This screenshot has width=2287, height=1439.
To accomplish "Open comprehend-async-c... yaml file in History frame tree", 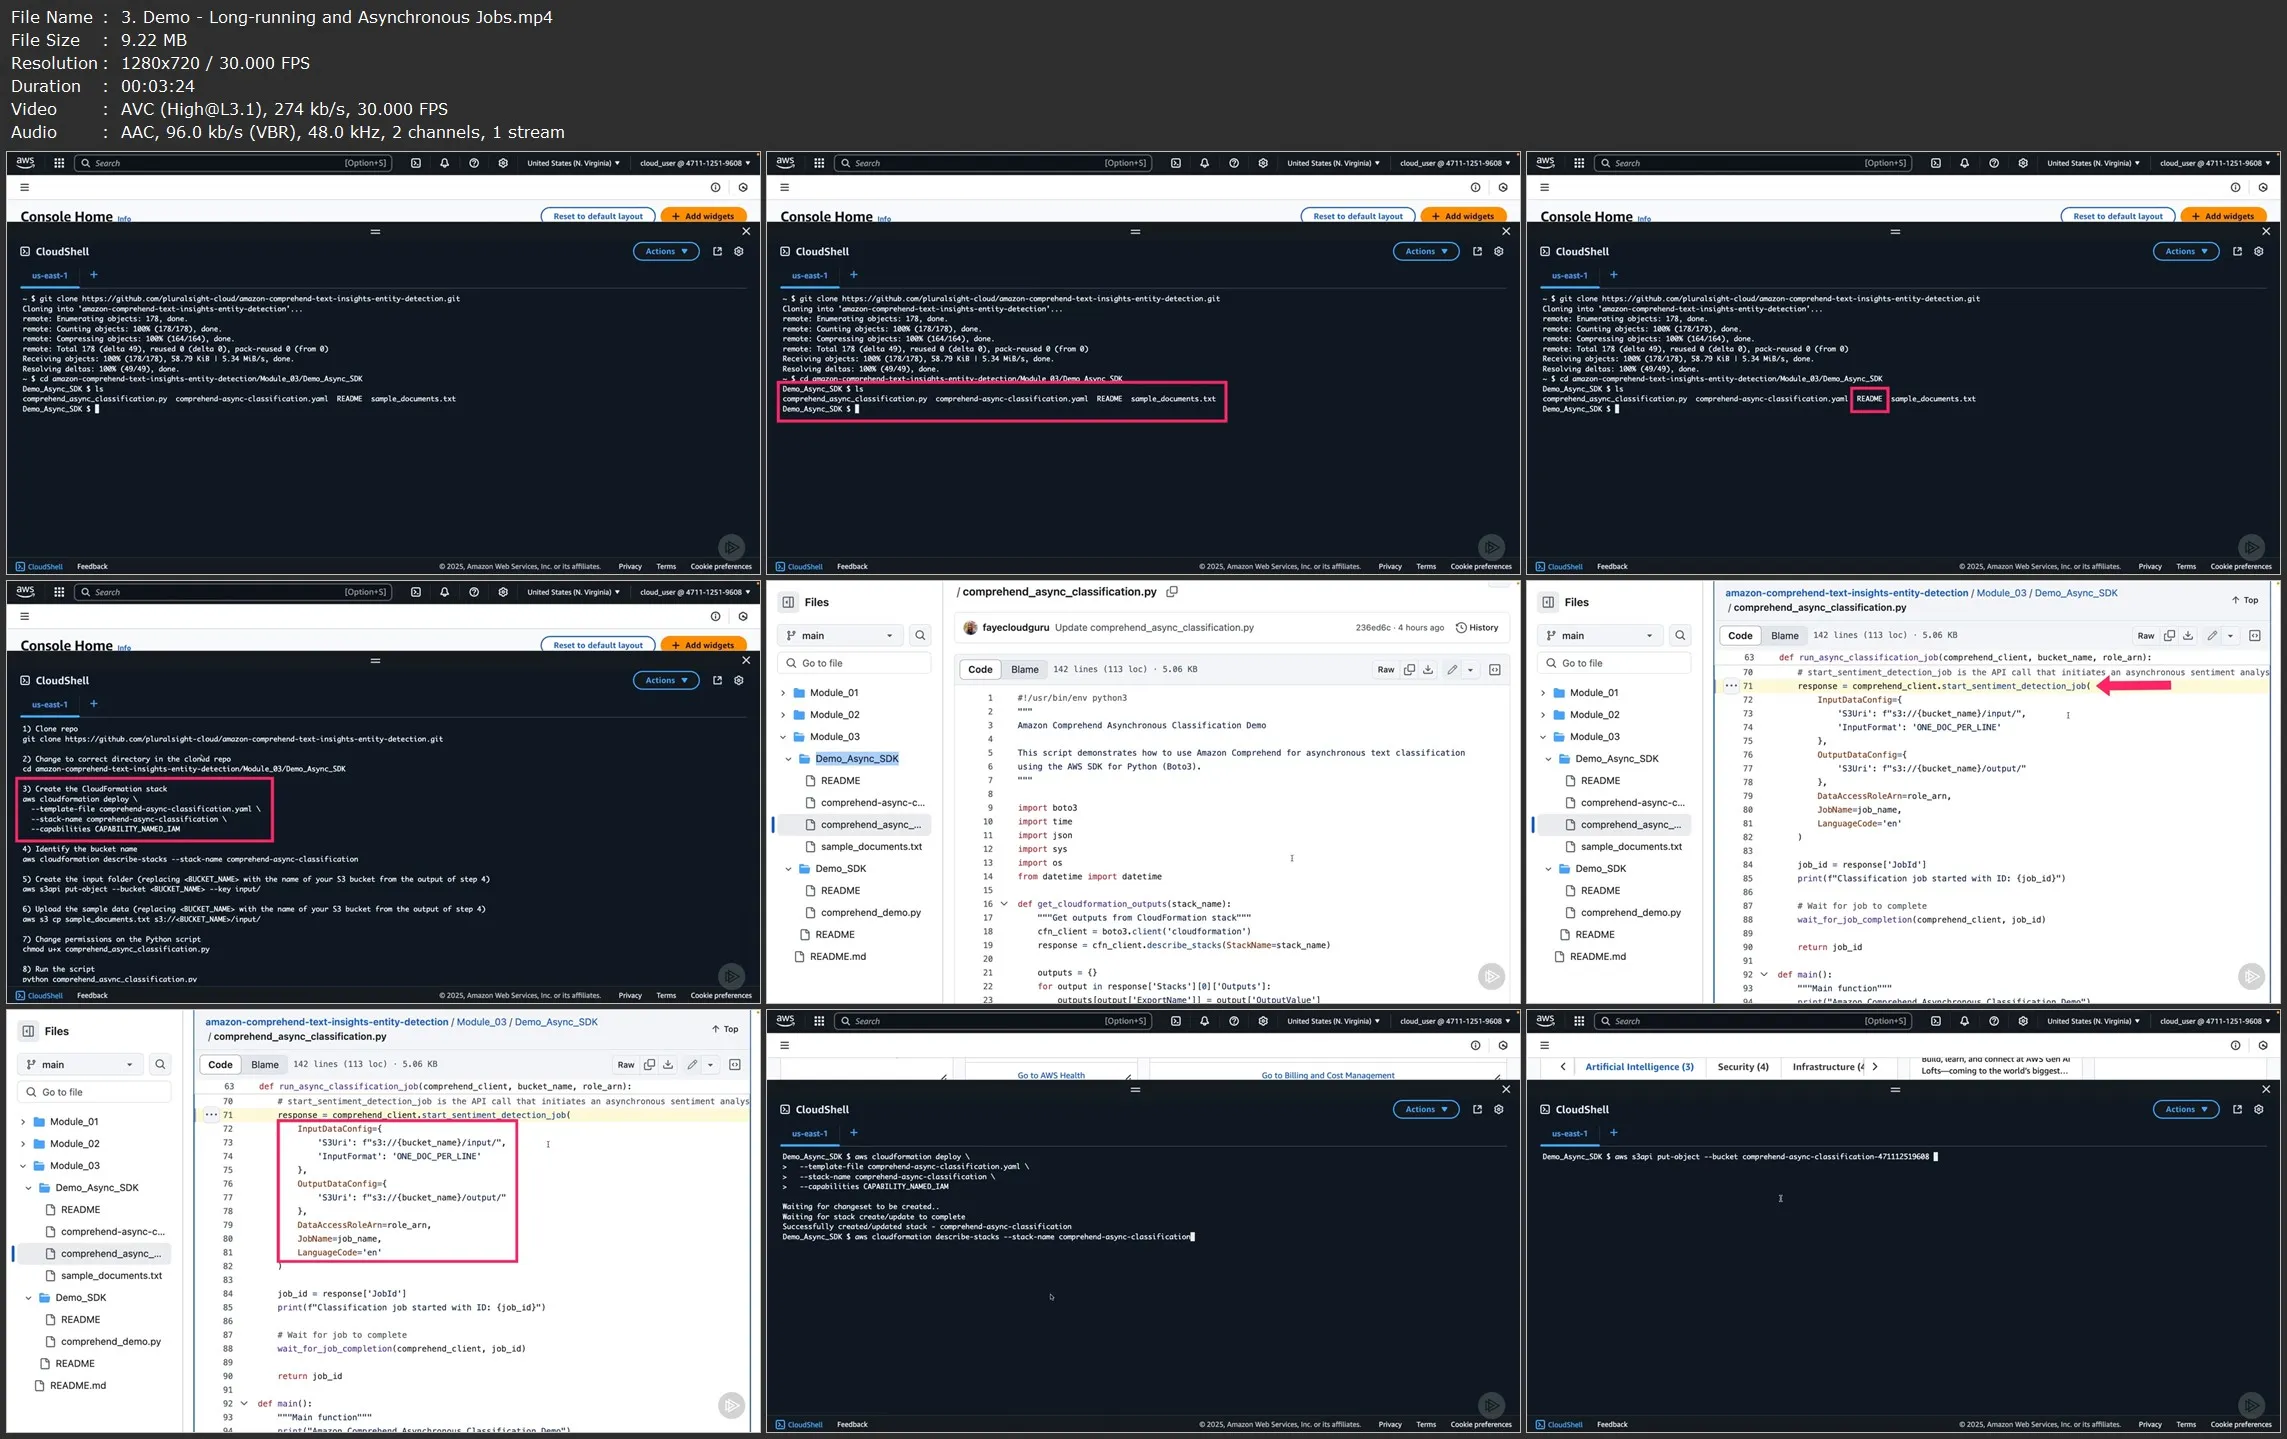I will point(873,803).
